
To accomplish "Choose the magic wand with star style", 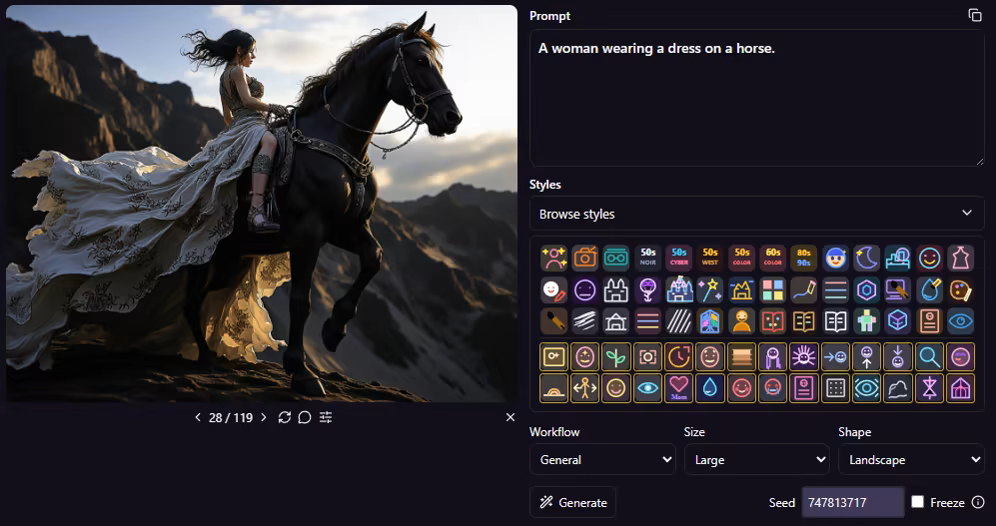I will pyautogui.click(x=710, y=290).
